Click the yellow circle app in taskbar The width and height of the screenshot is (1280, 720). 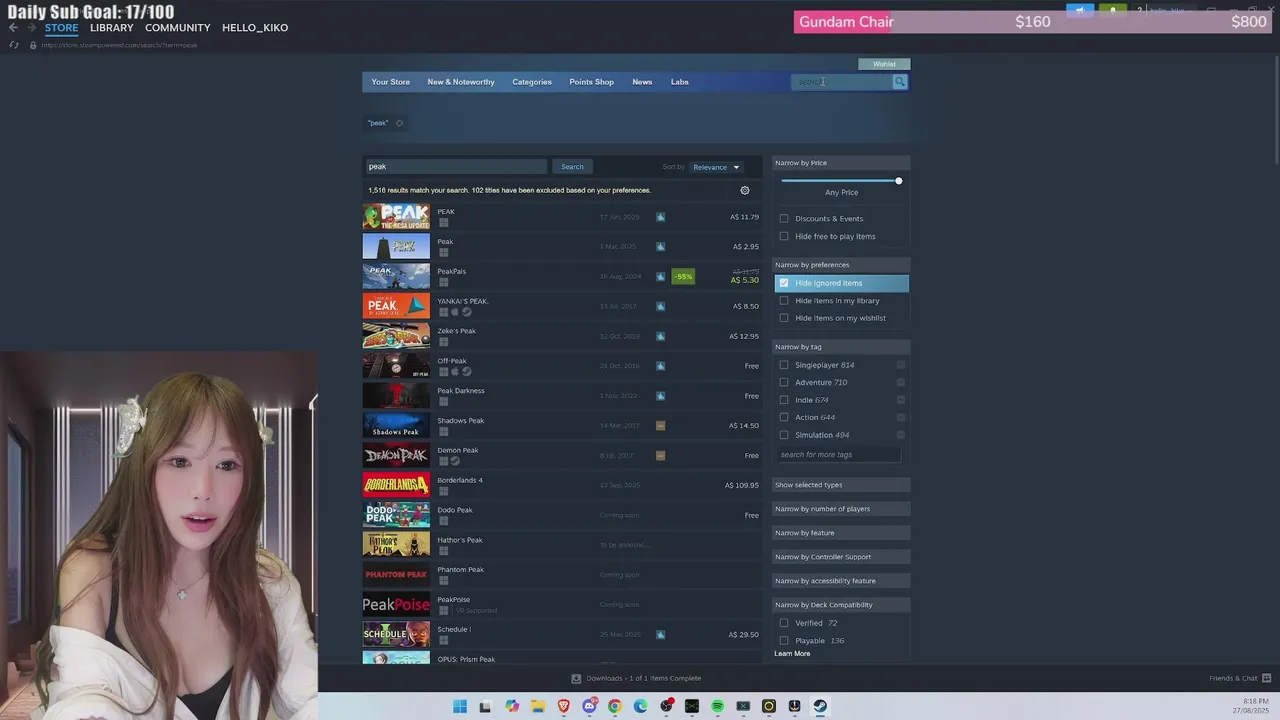[768, 706]
